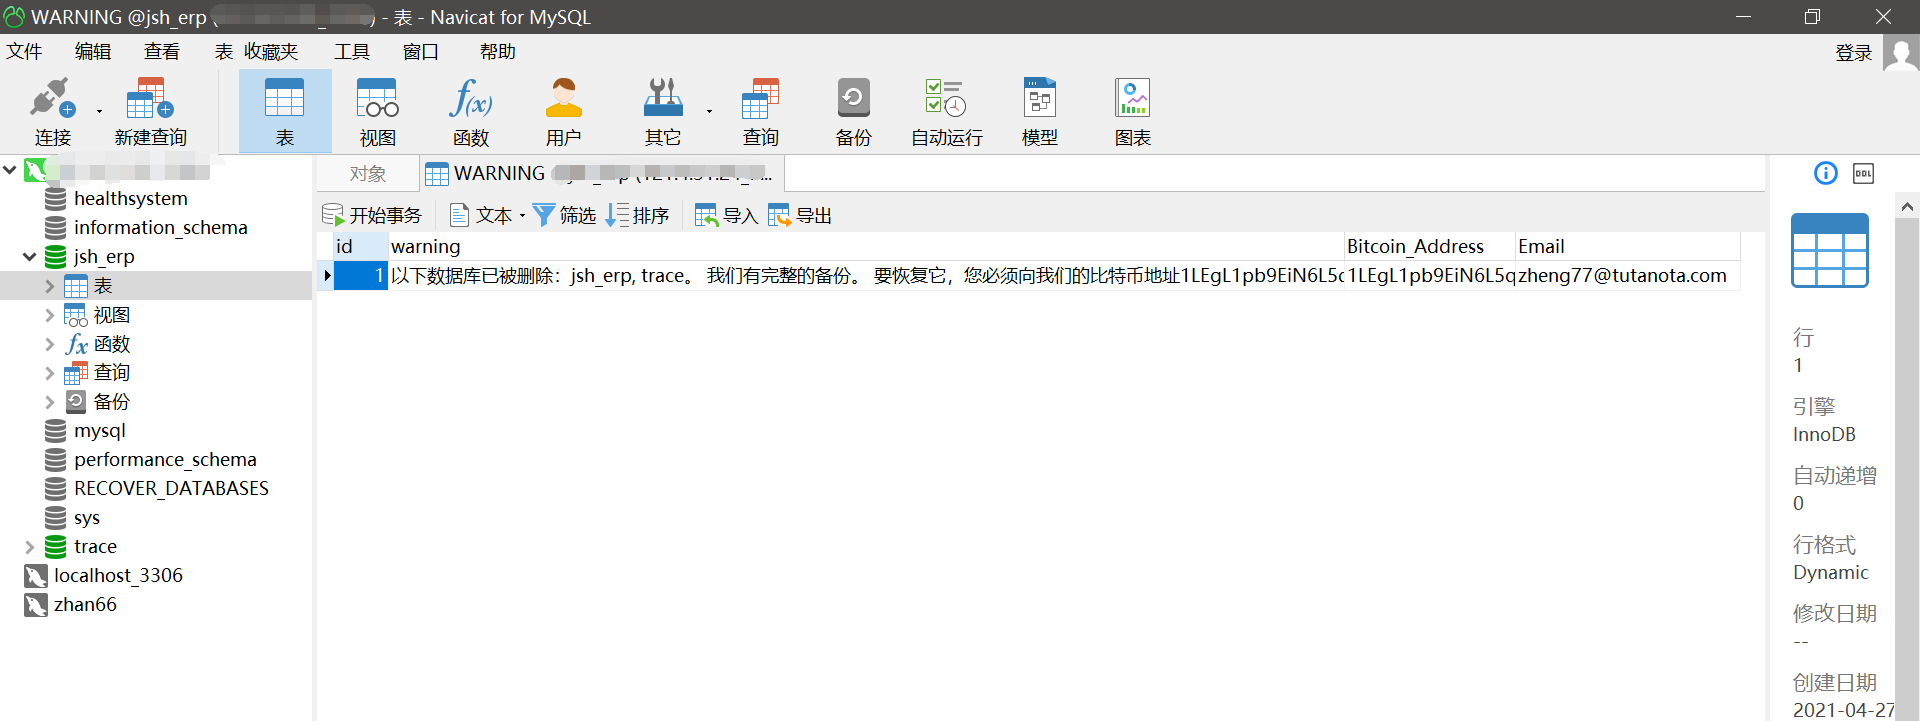Open the 连接 connection tool

tap(53, 111)
